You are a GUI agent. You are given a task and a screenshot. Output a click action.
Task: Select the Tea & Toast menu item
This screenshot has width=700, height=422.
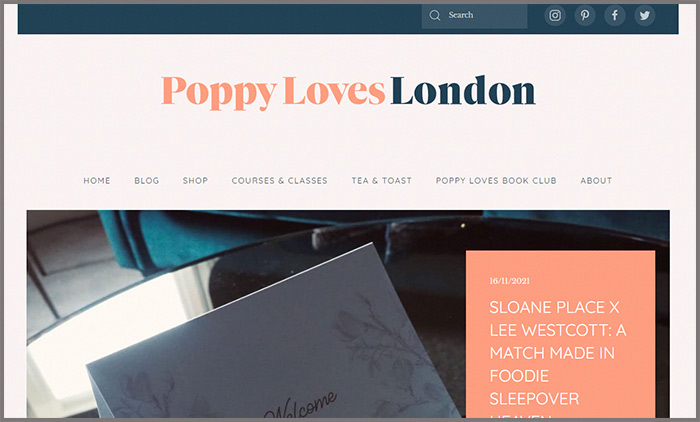pos(381,180)
